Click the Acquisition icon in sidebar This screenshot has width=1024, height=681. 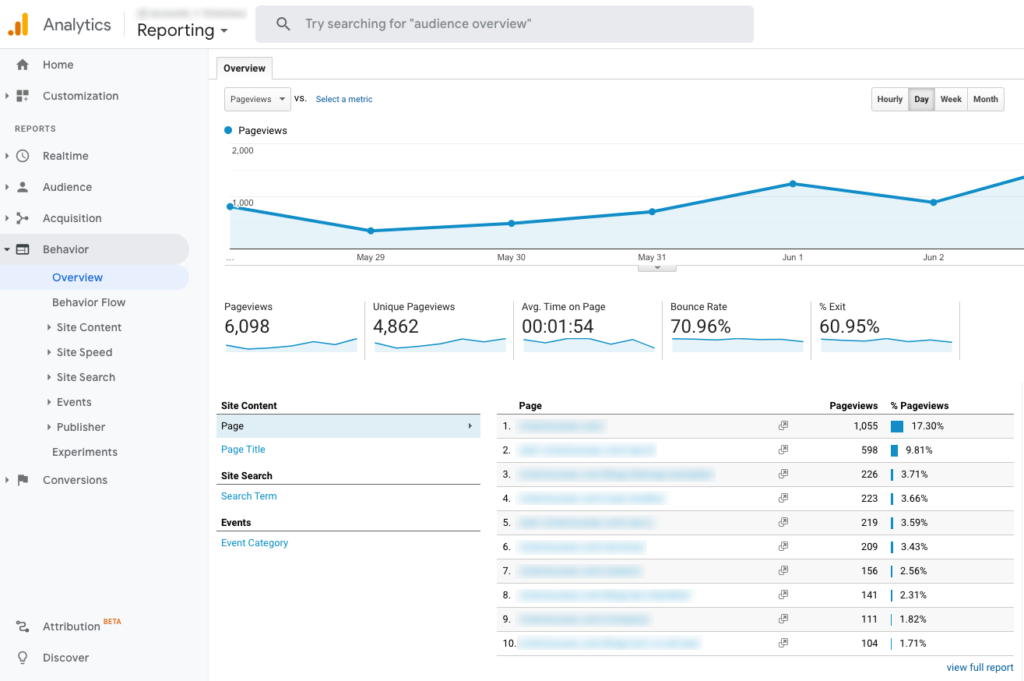coord(22,218)
